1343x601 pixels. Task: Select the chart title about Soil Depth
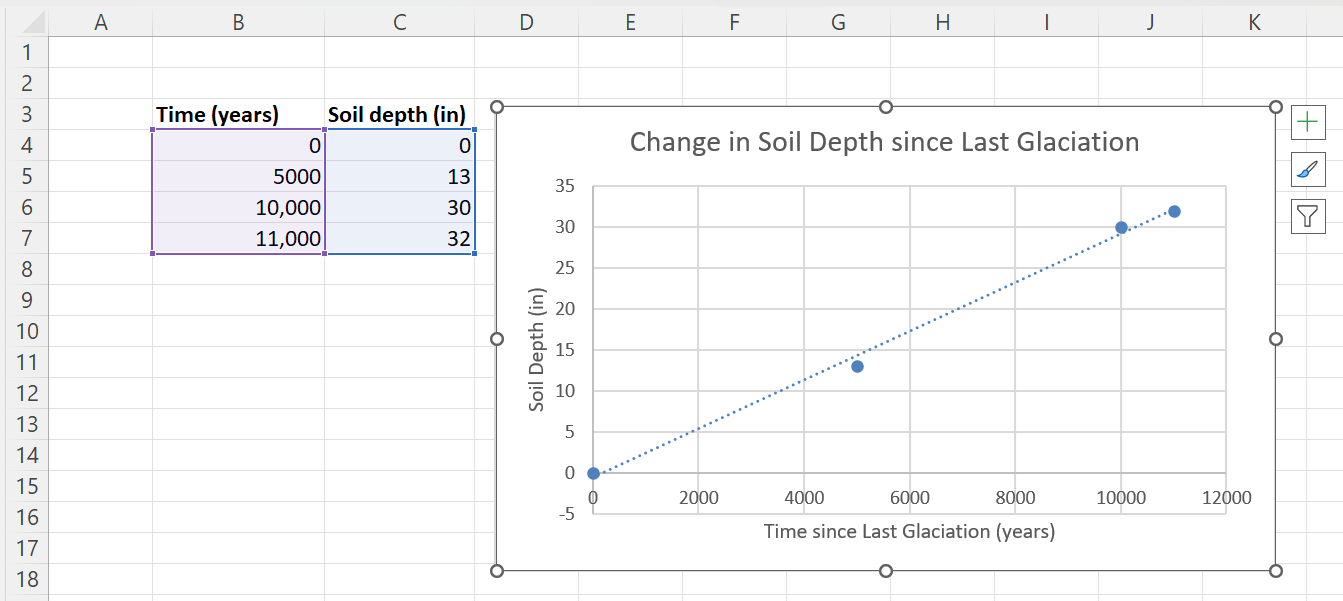tap(884, 142)
